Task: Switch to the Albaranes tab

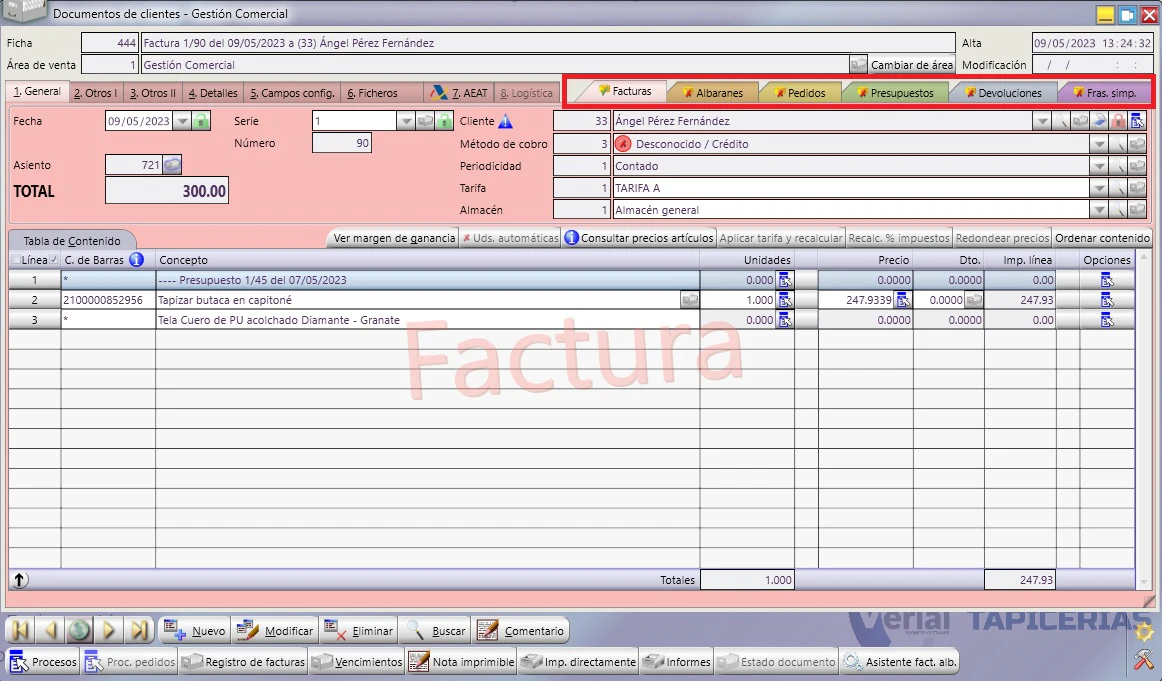Action: [x=712, y=93]
